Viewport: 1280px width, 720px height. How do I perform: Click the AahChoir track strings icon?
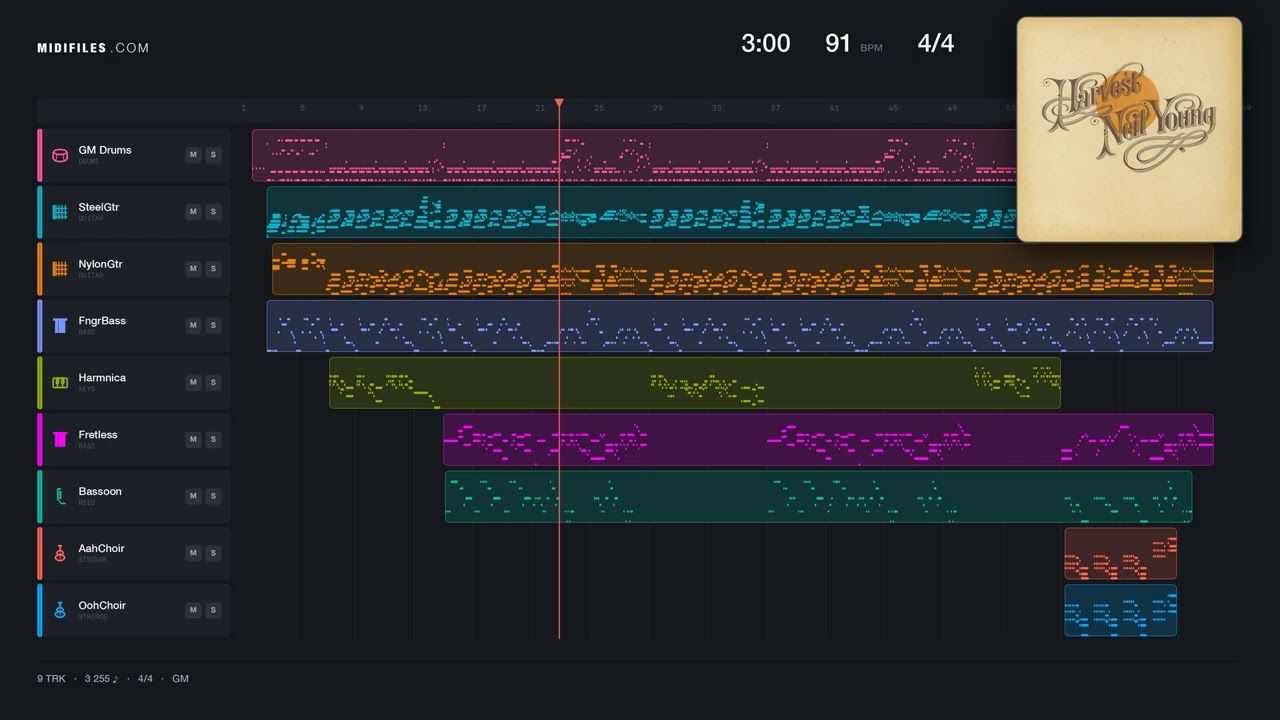click(x=60, y=553)
